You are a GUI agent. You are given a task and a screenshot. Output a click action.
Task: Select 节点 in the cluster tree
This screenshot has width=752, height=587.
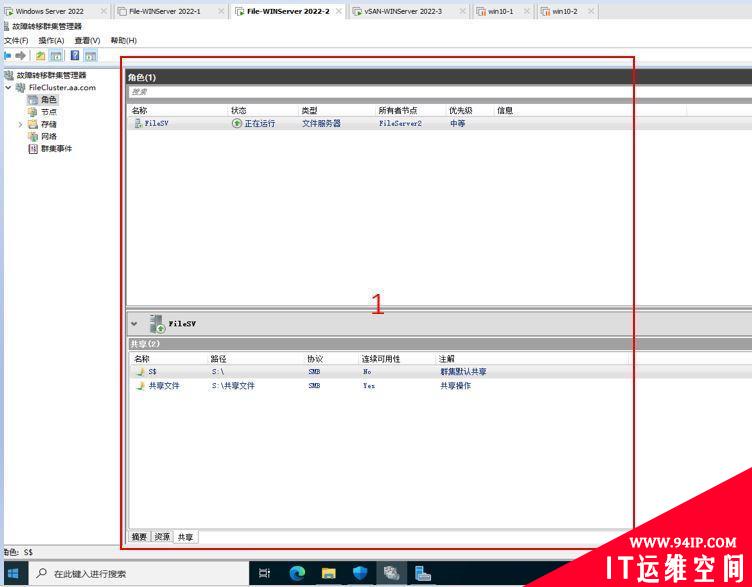[x=48, y=112]
